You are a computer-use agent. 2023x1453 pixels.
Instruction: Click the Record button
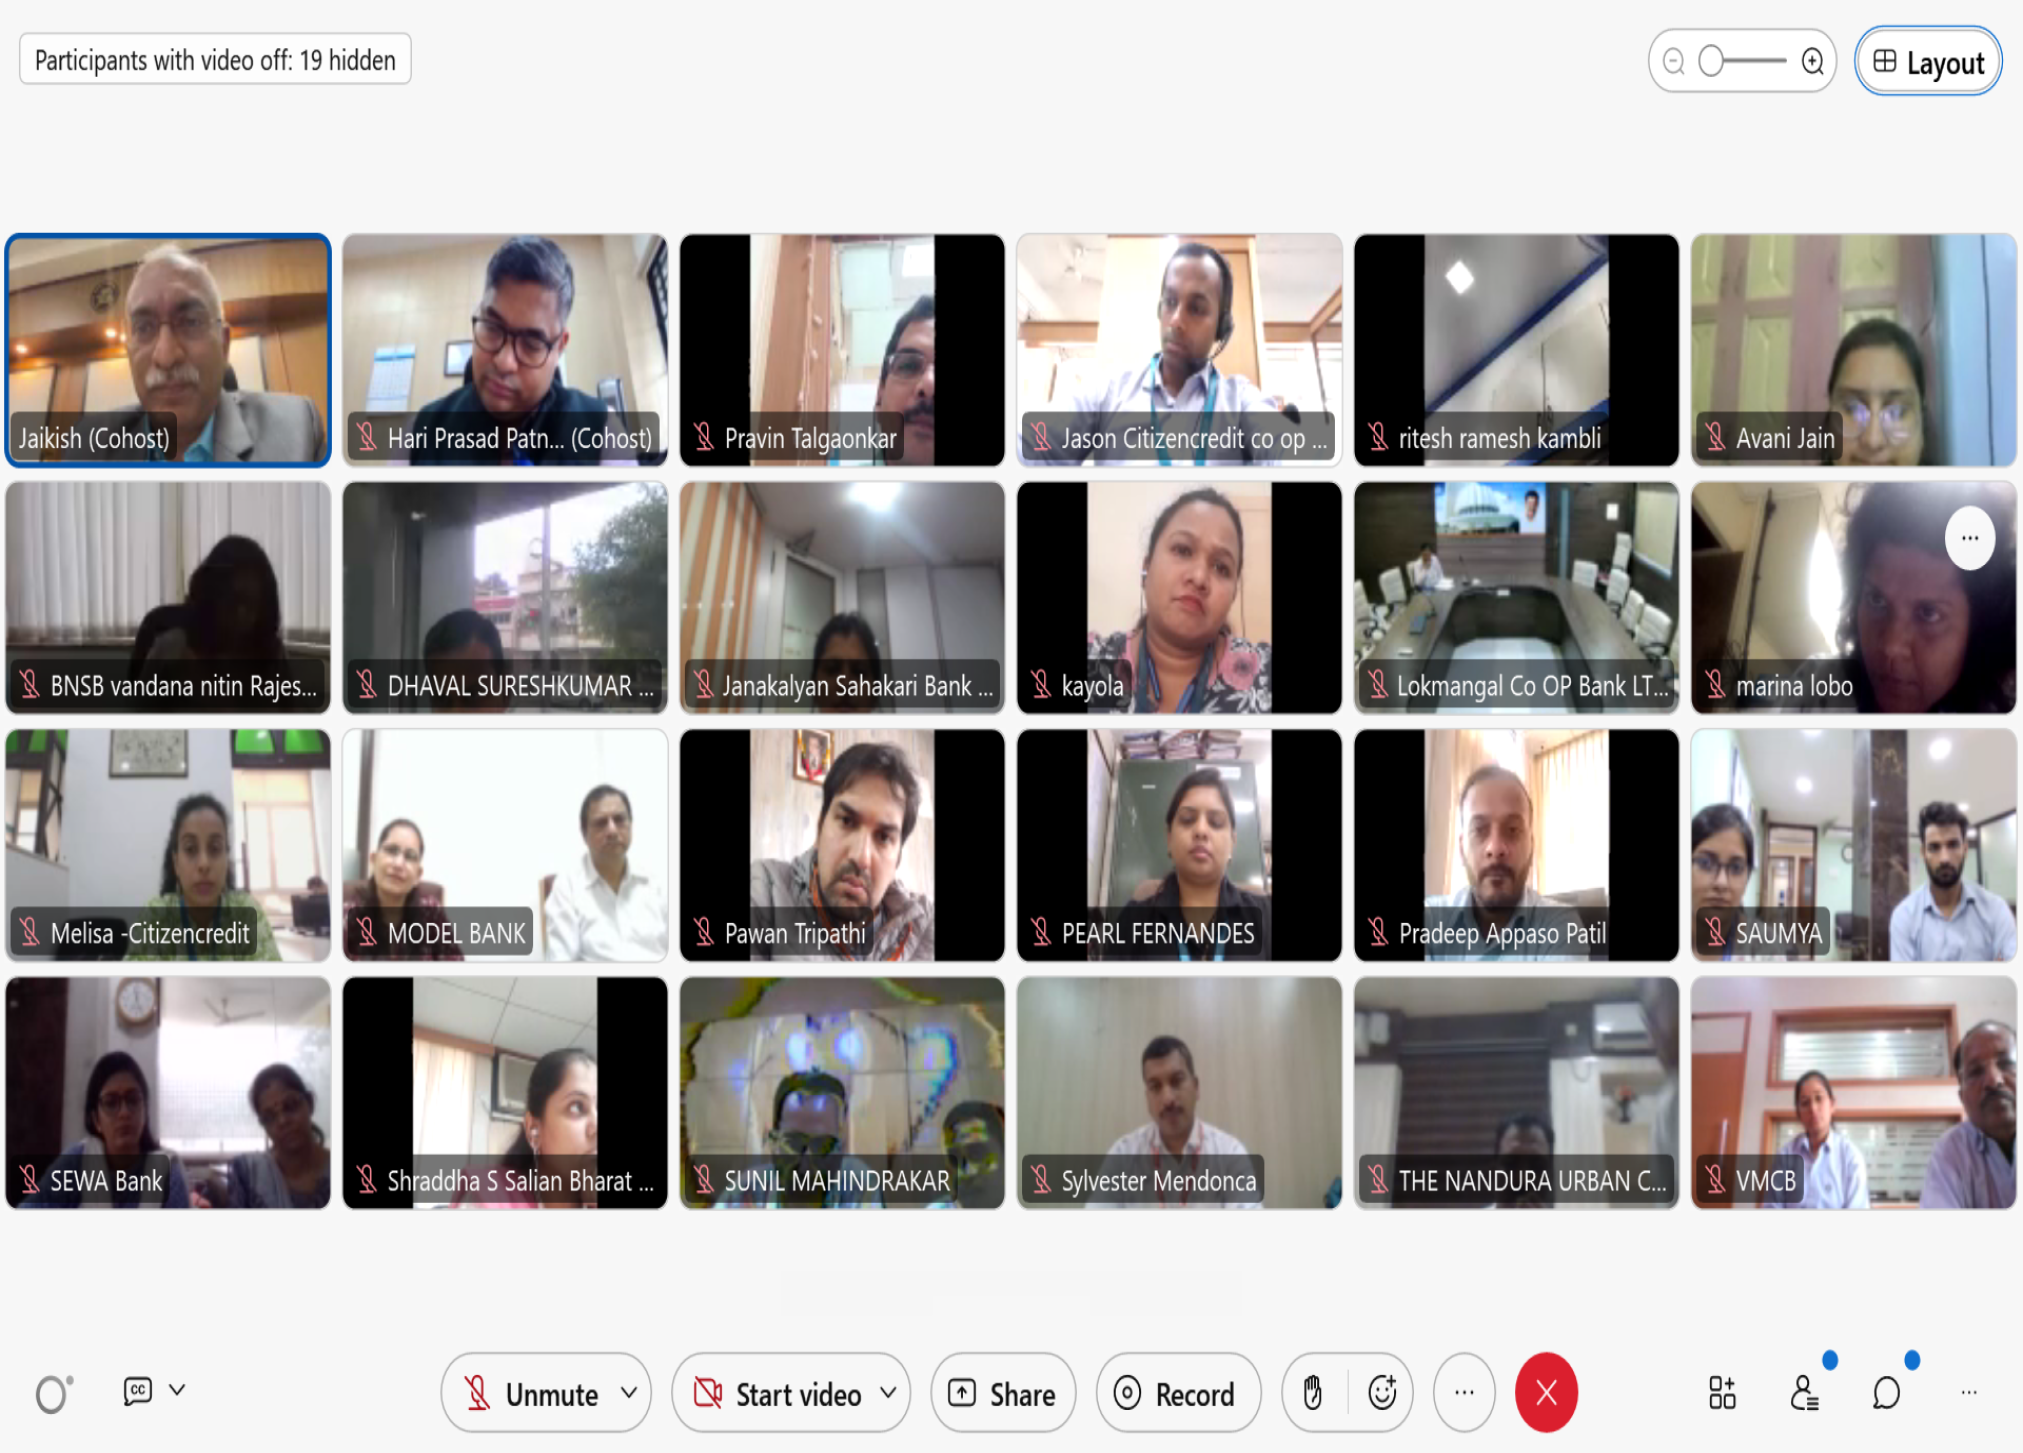(1176, 1393)
